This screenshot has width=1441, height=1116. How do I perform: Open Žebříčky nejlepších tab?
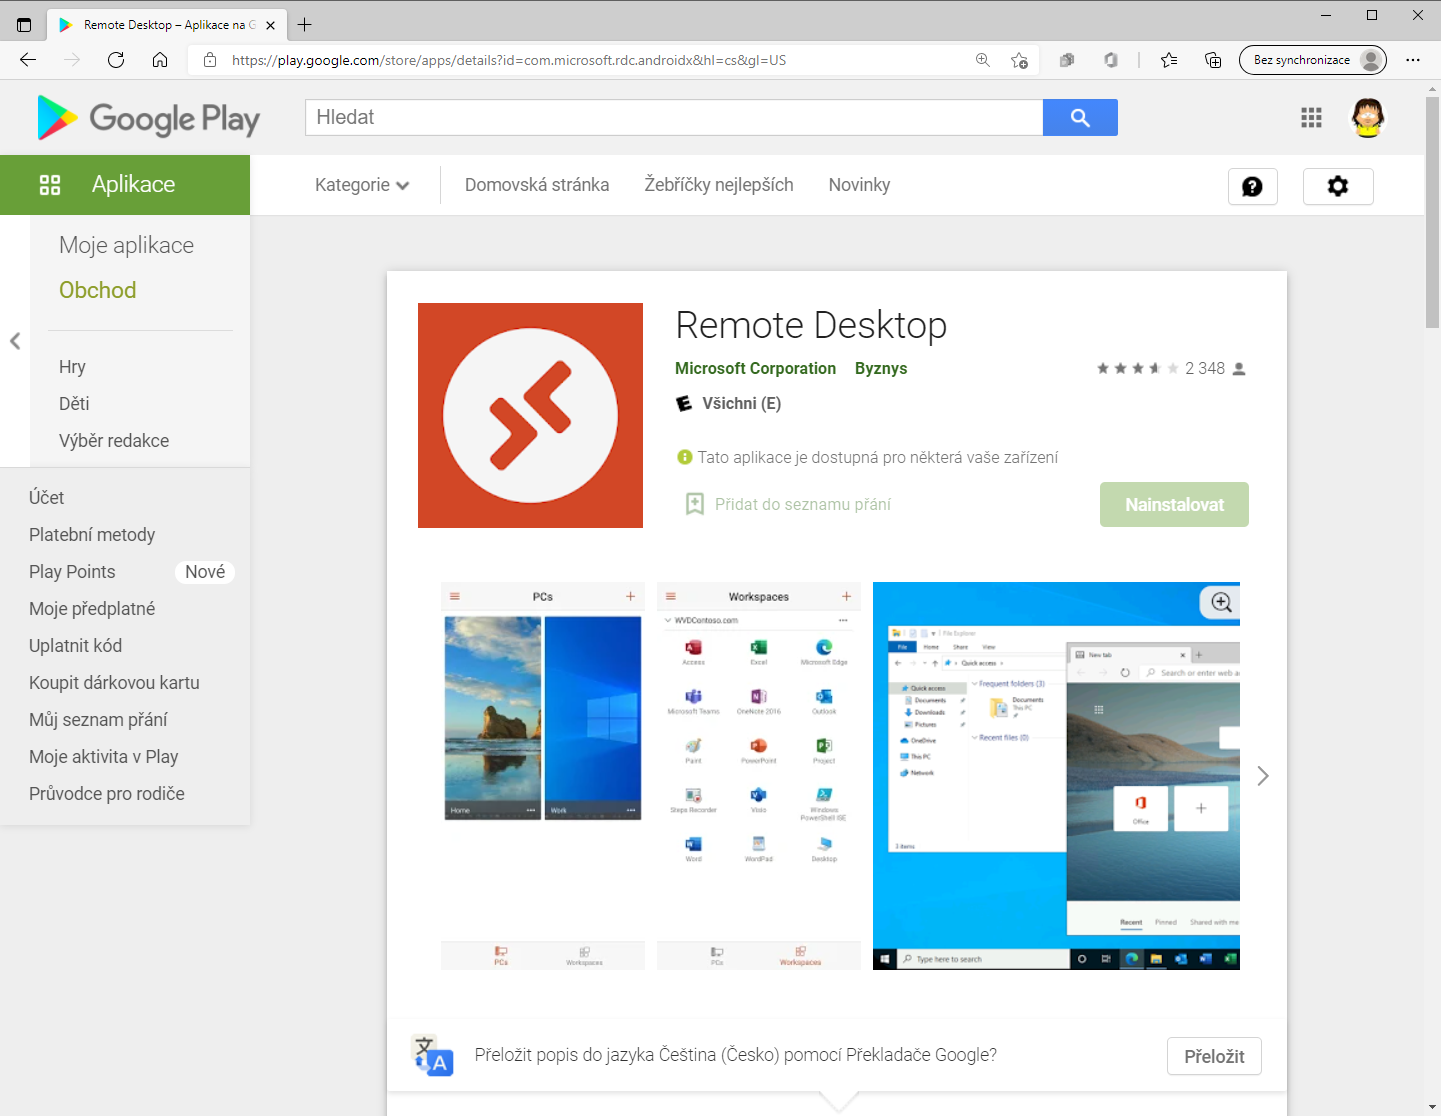(x=719, y=185)
